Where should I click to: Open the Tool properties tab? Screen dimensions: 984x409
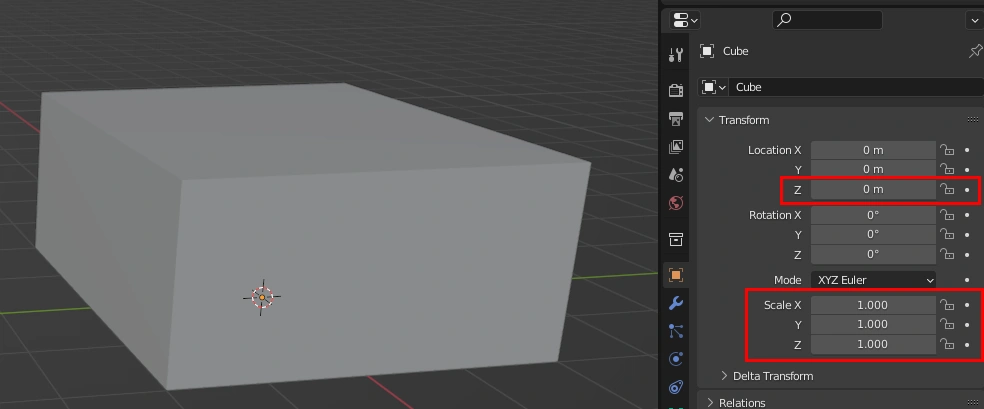[x=676, y=55]
